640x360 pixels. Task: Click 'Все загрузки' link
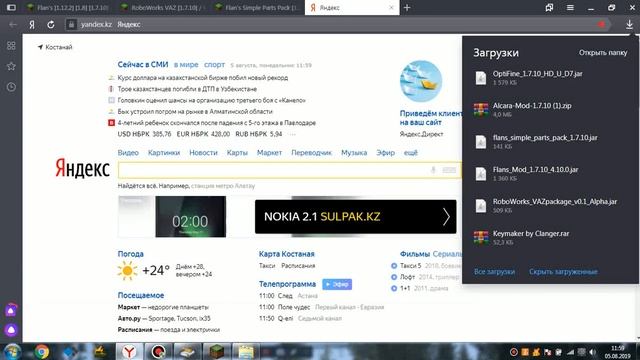pos(494,272)
